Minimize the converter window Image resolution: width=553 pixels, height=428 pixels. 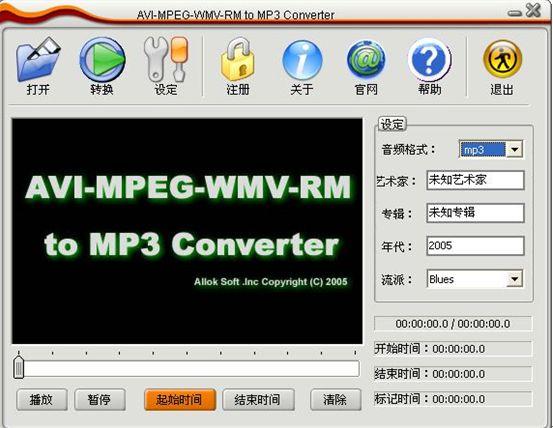(x=515, y=13)
